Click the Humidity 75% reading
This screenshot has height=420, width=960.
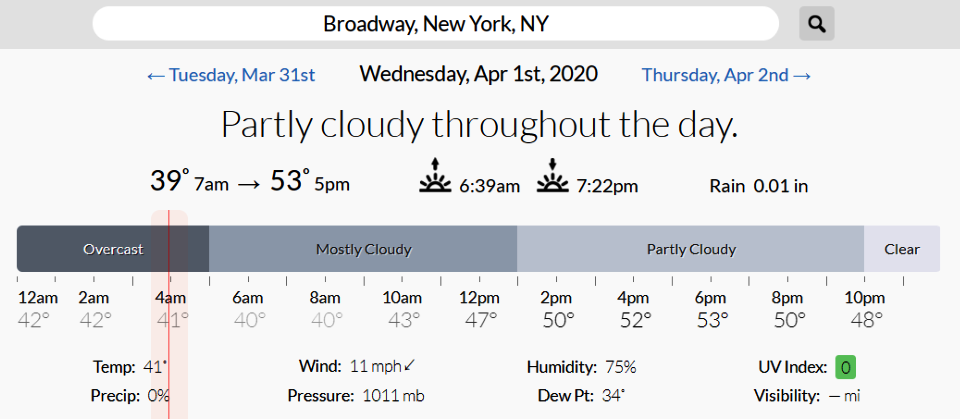[581, 367]
